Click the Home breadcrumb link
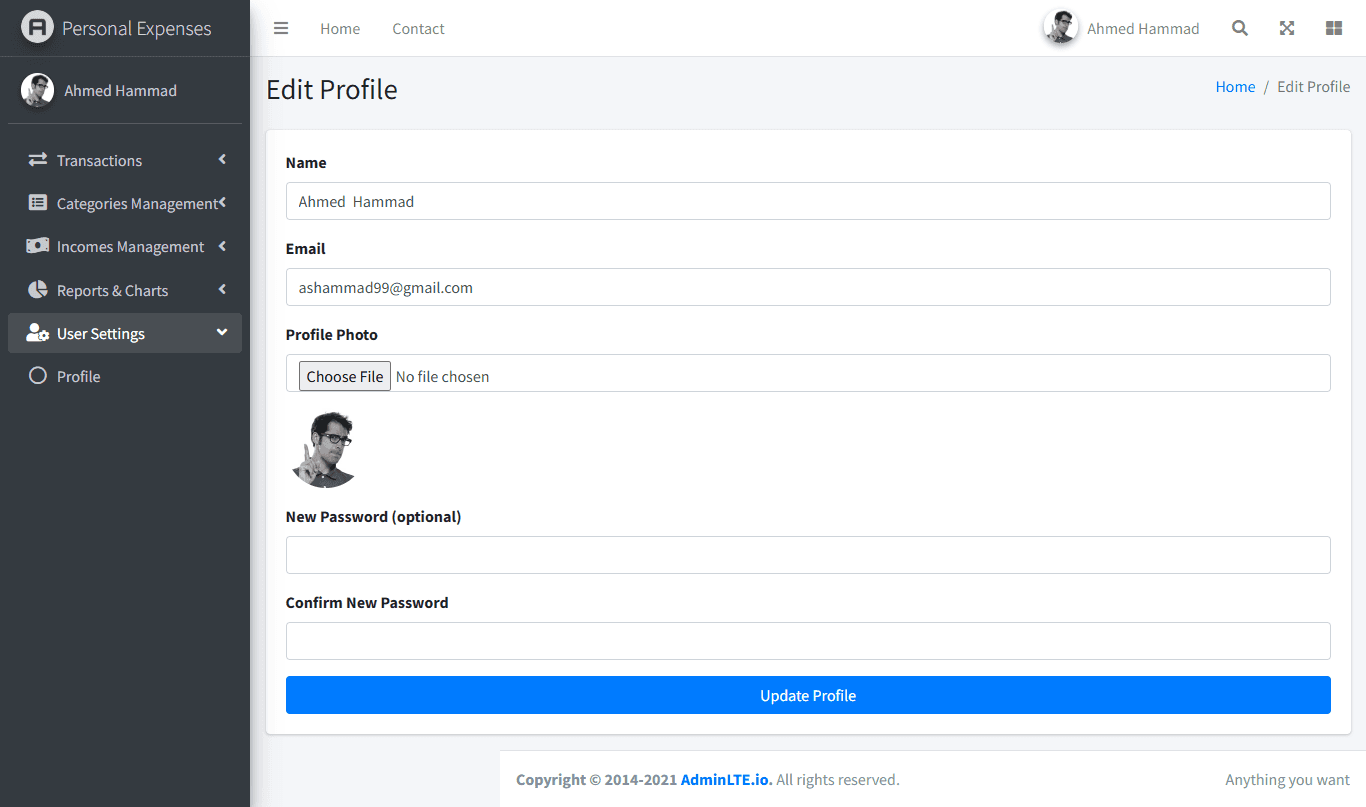 pos(1235,87)
